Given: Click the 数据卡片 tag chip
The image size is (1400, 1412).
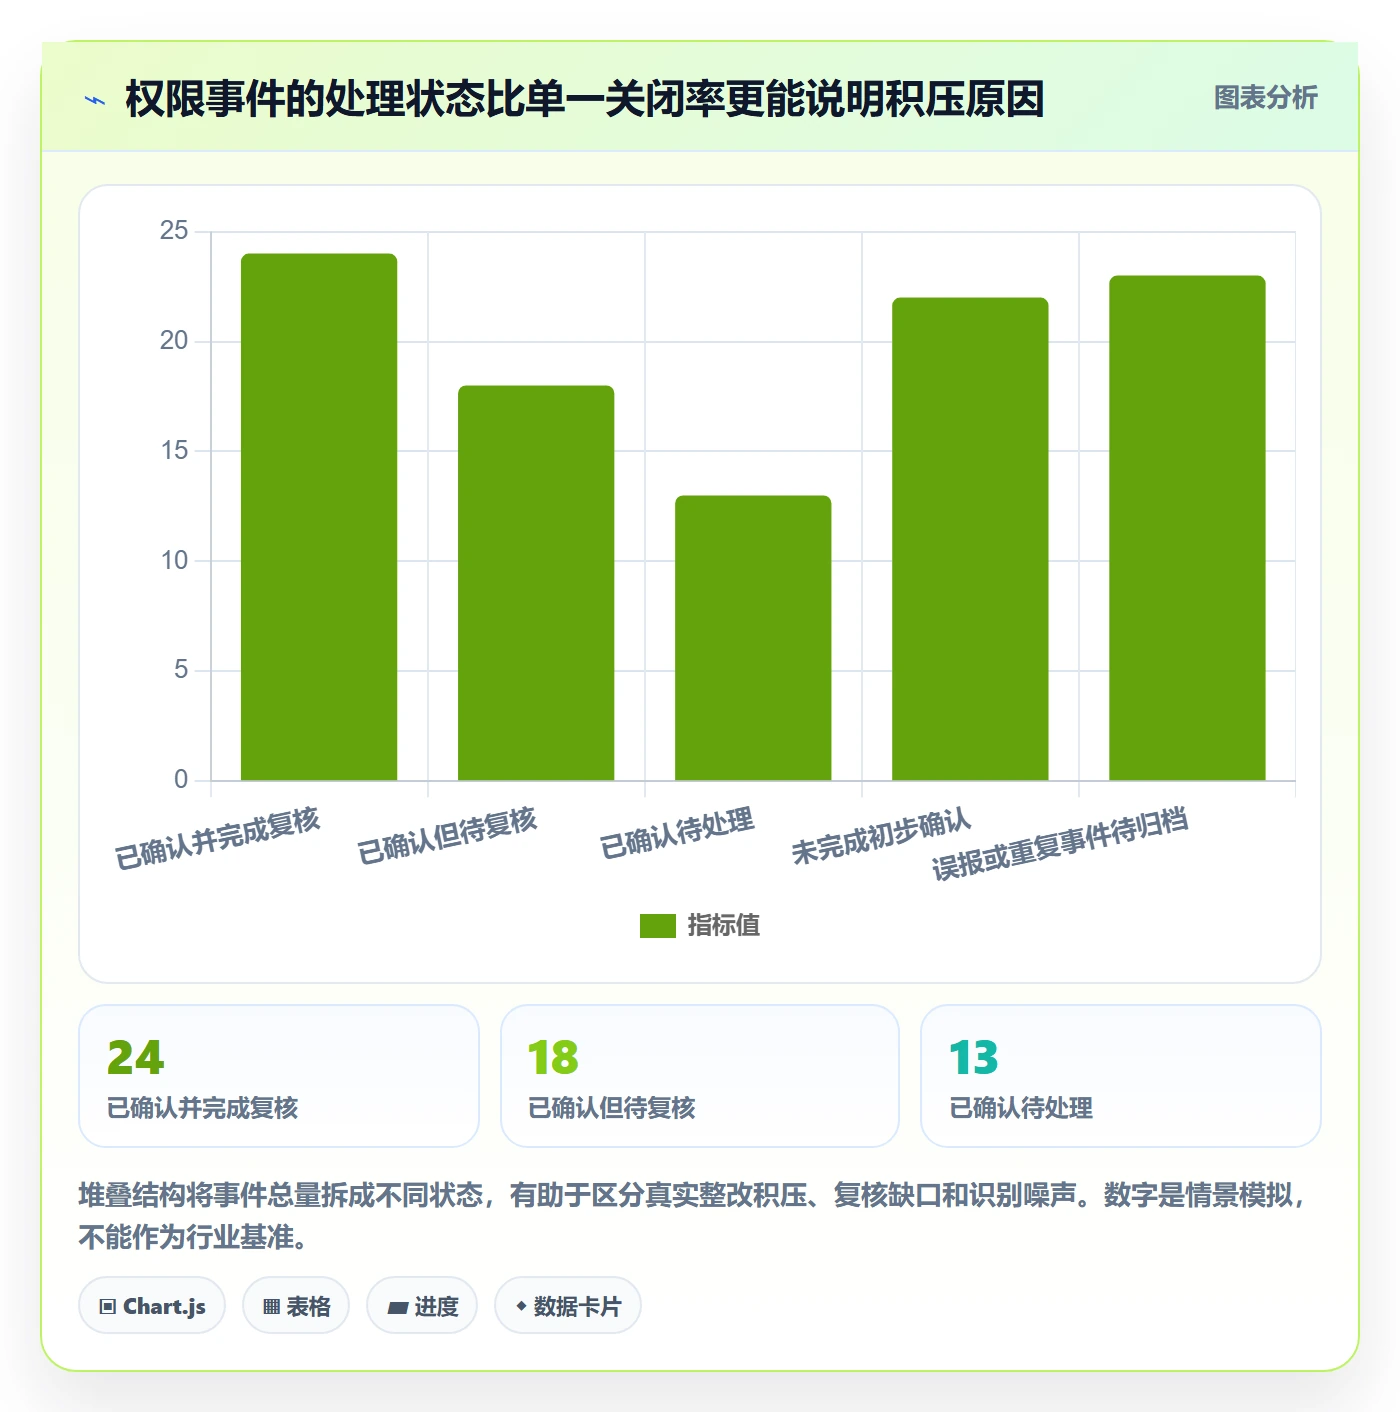Looking at the screenshot, I should pyautogui.click(x=568, y=1306).
